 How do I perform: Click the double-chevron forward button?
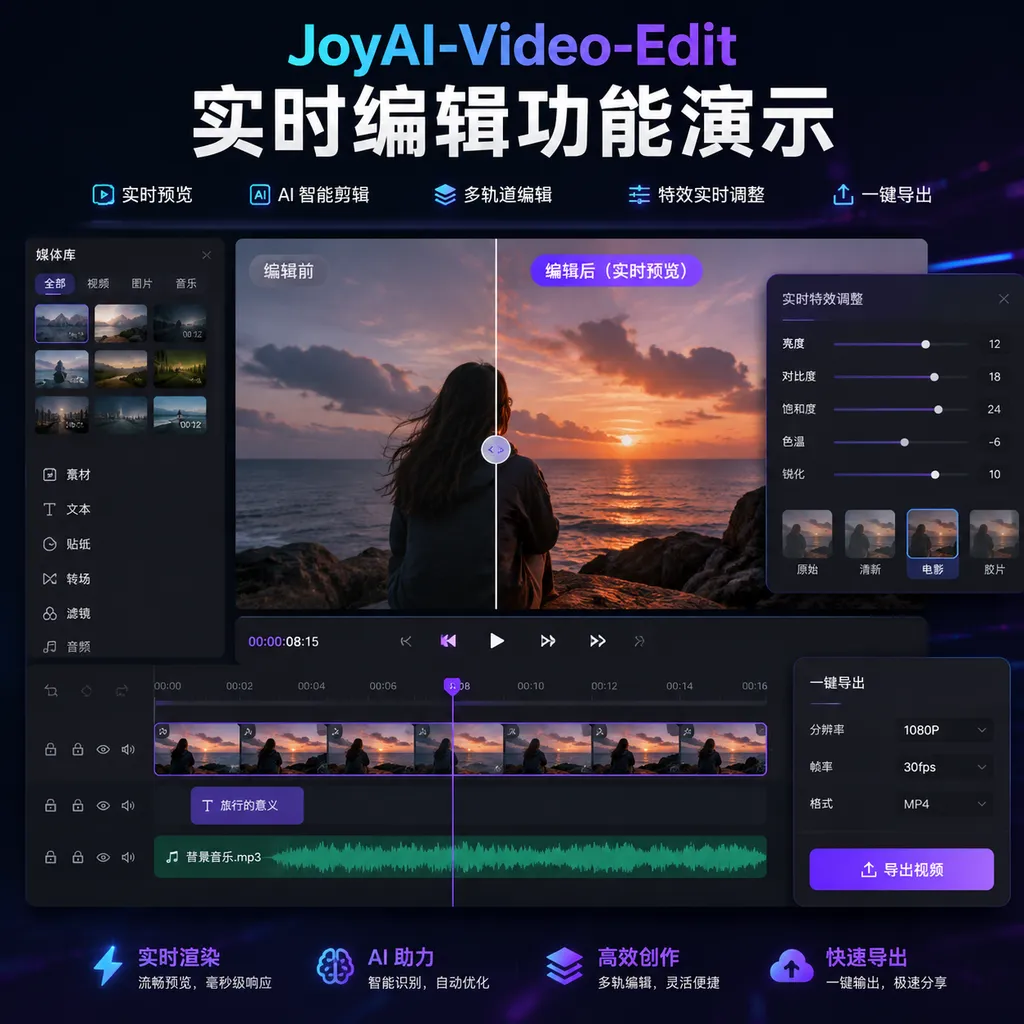[598, 641]
